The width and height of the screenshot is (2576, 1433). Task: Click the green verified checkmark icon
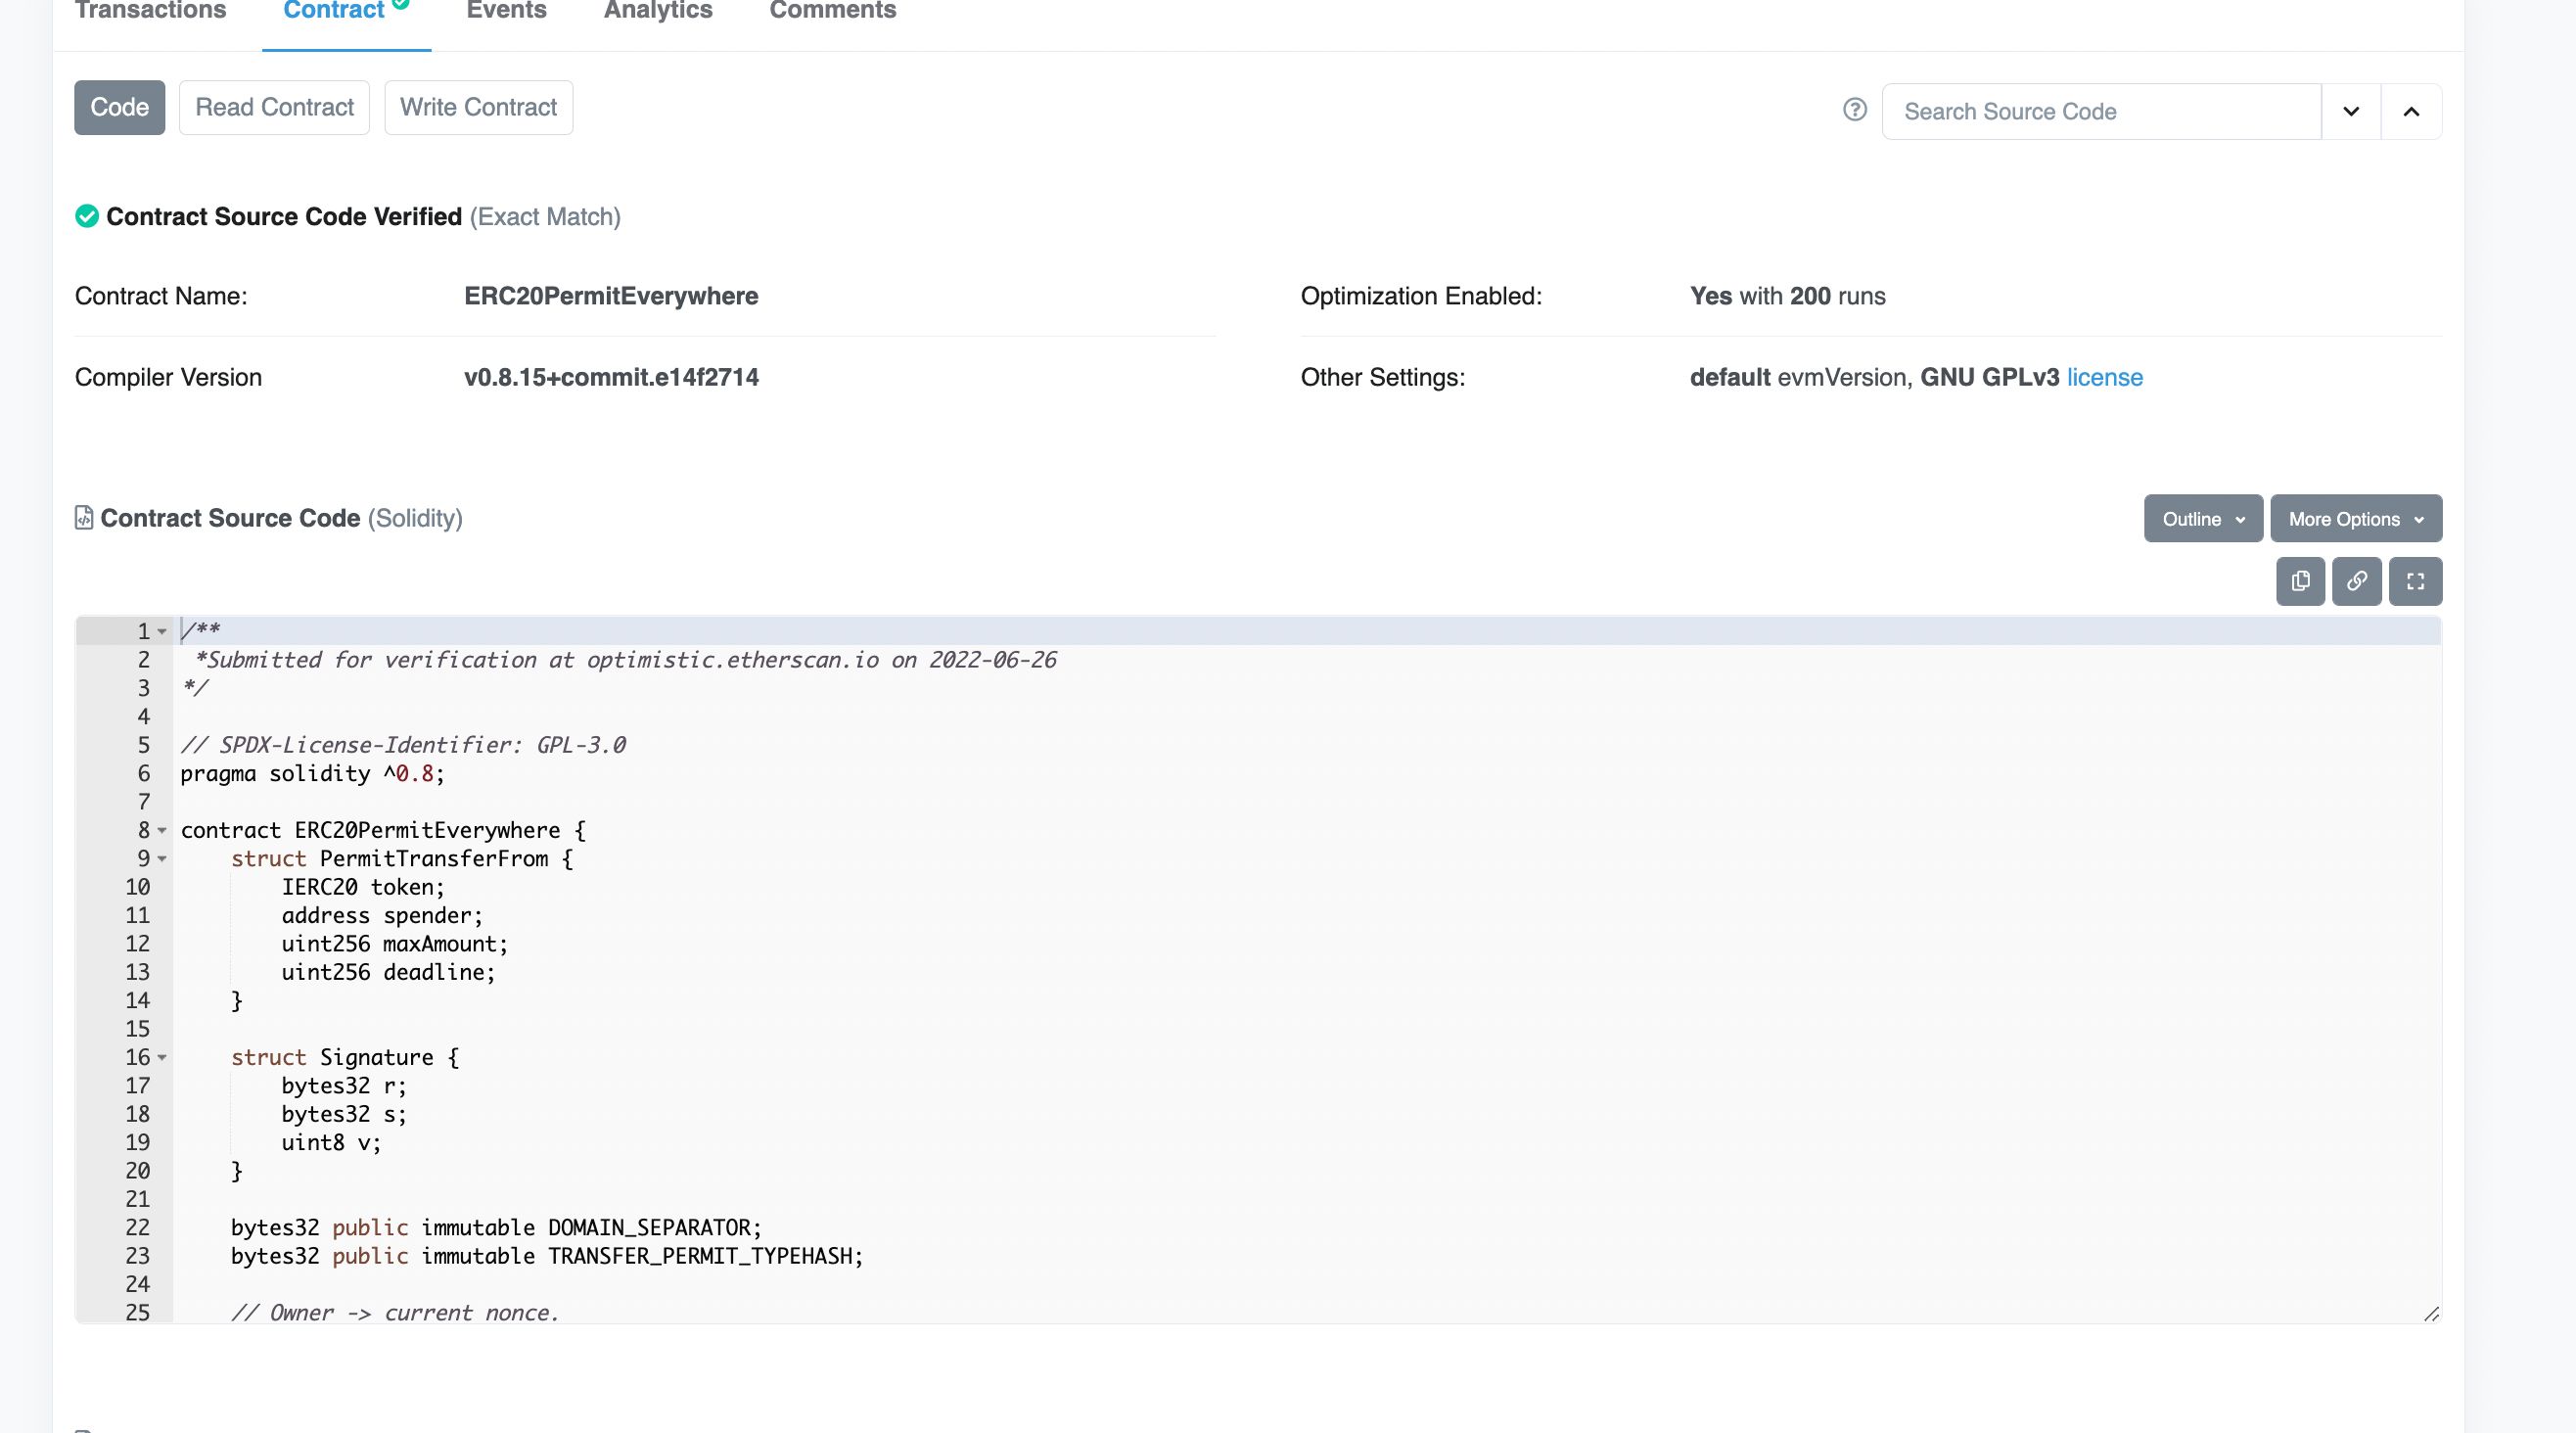click(87, 216)
